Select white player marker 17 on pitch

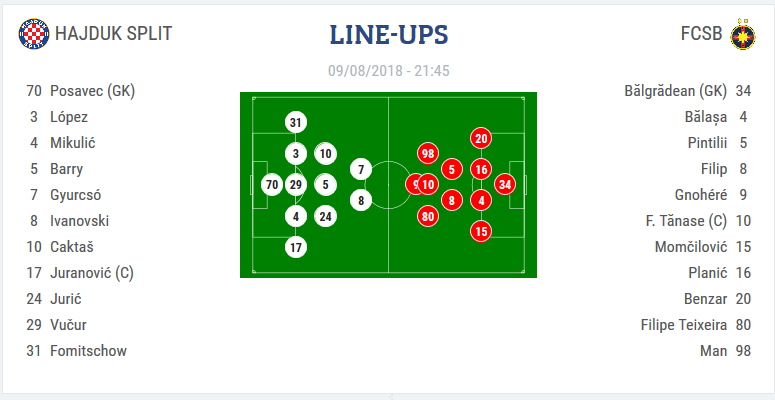pos(295,247)
